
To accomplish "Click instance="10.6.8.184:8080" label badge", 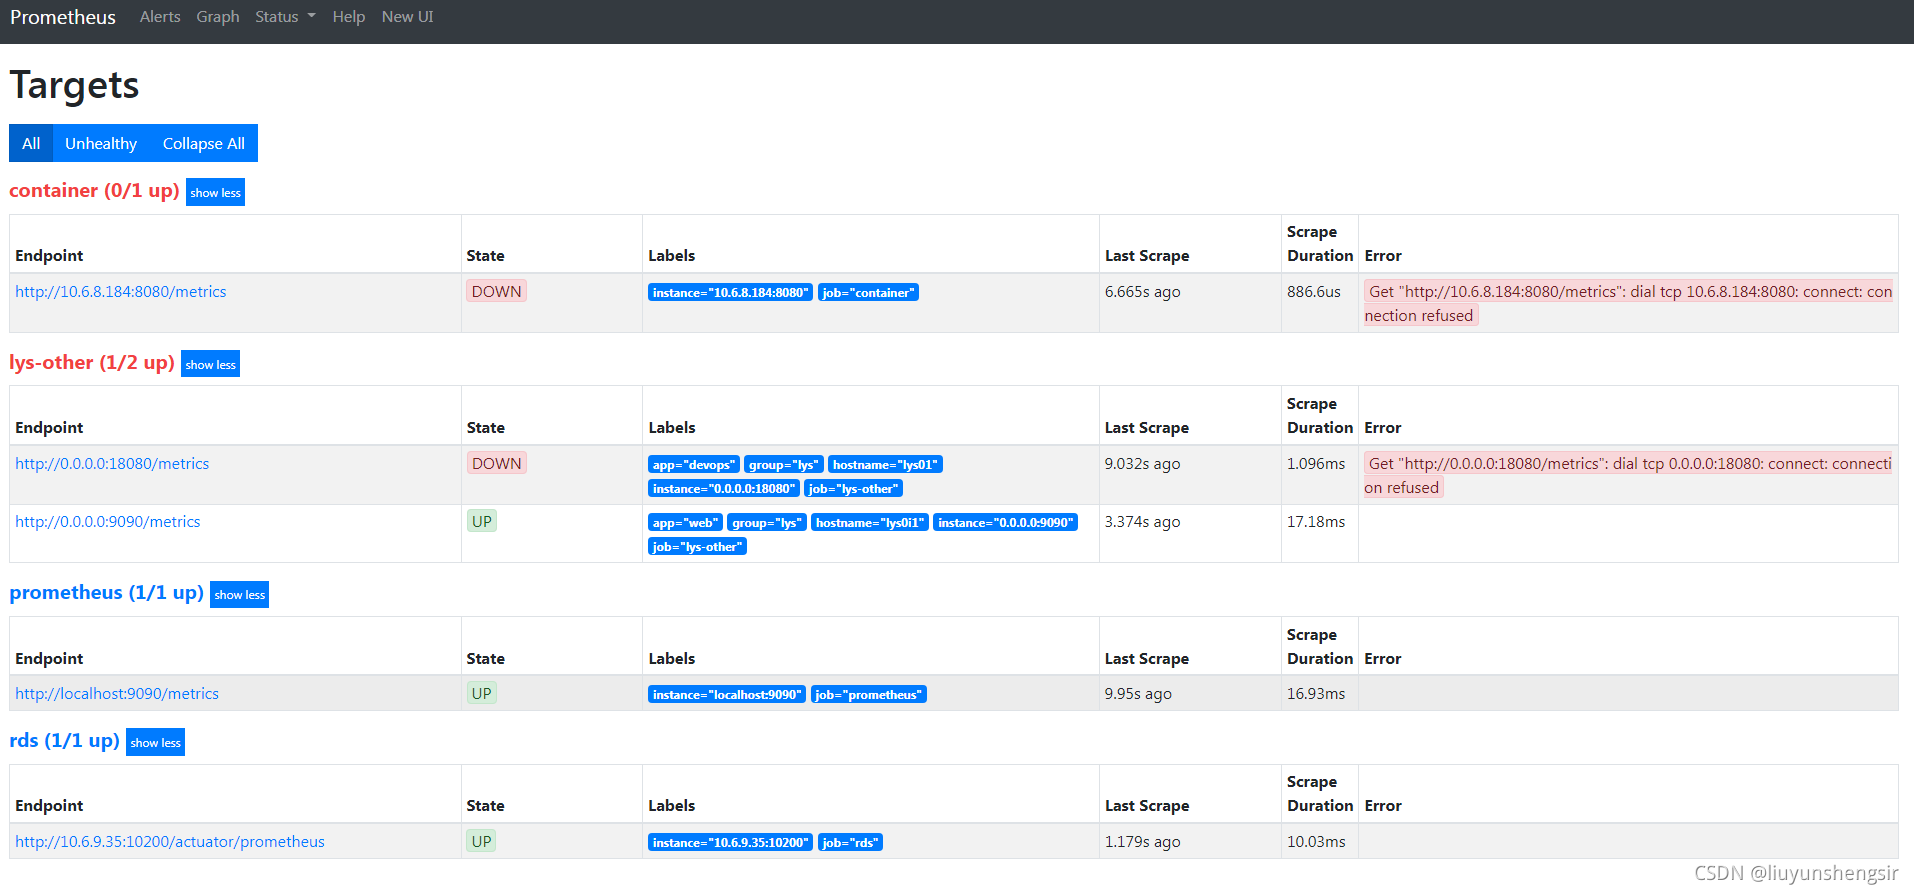I will coord(730,293).
